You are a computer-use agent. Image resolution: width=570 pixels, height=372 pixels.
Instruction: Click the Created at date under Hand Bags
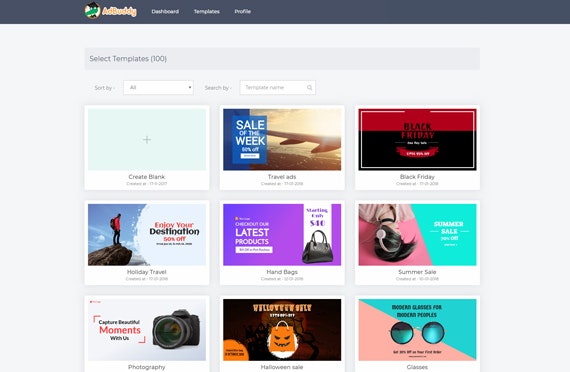point(282,279)
